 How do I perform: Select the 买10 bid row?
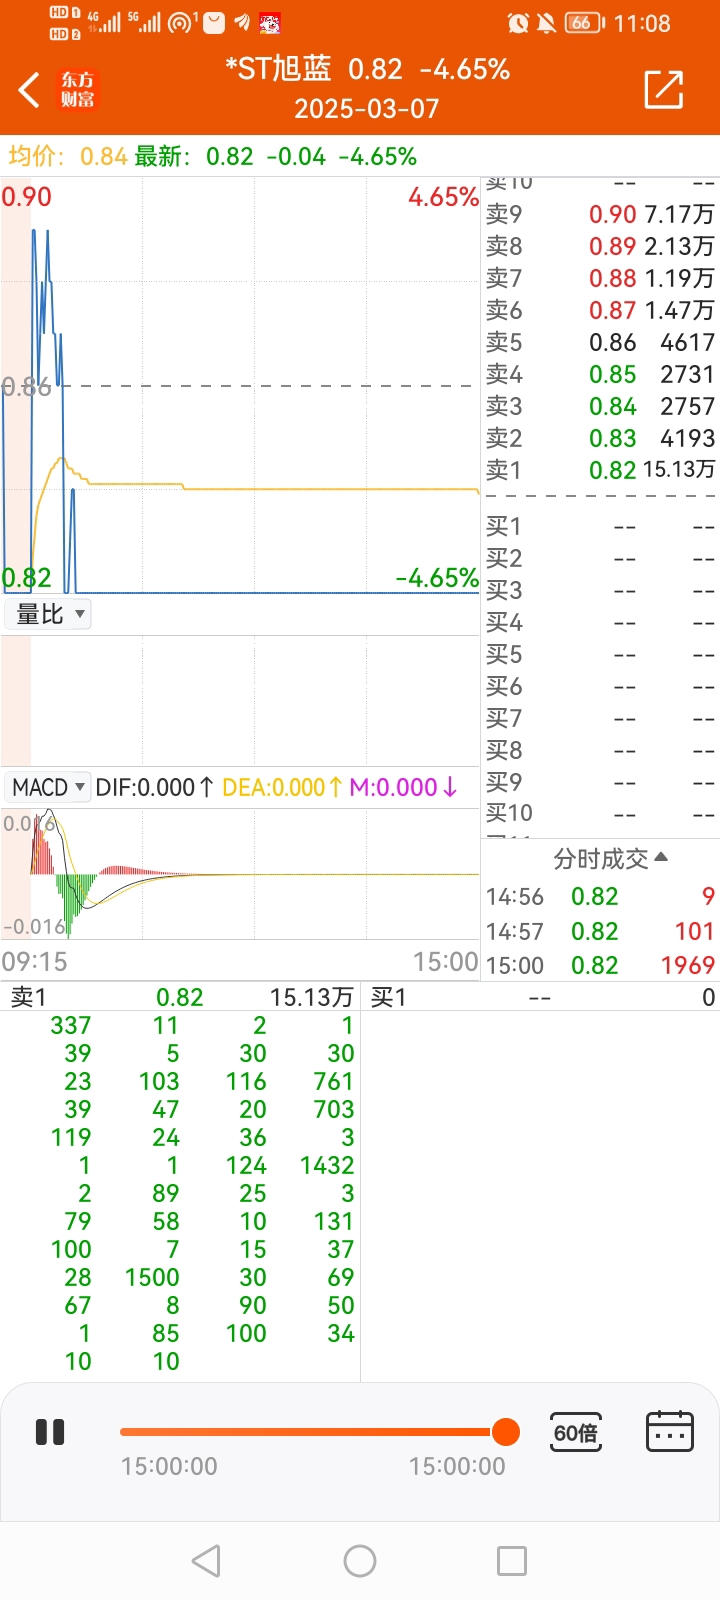[600, 813]
